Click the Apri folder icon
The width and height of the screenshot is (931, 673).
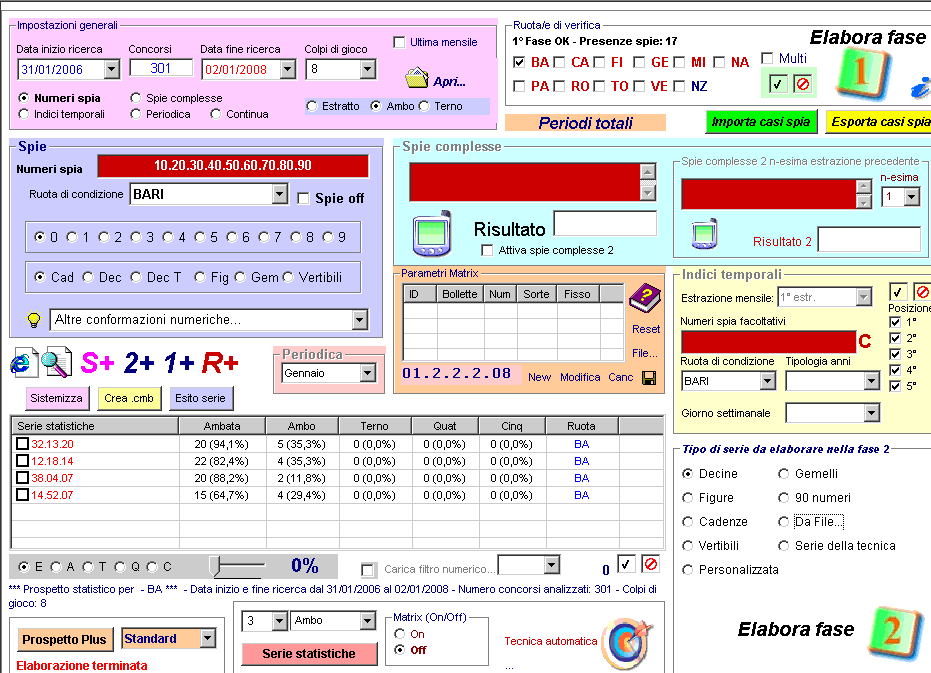click(417, 78)
